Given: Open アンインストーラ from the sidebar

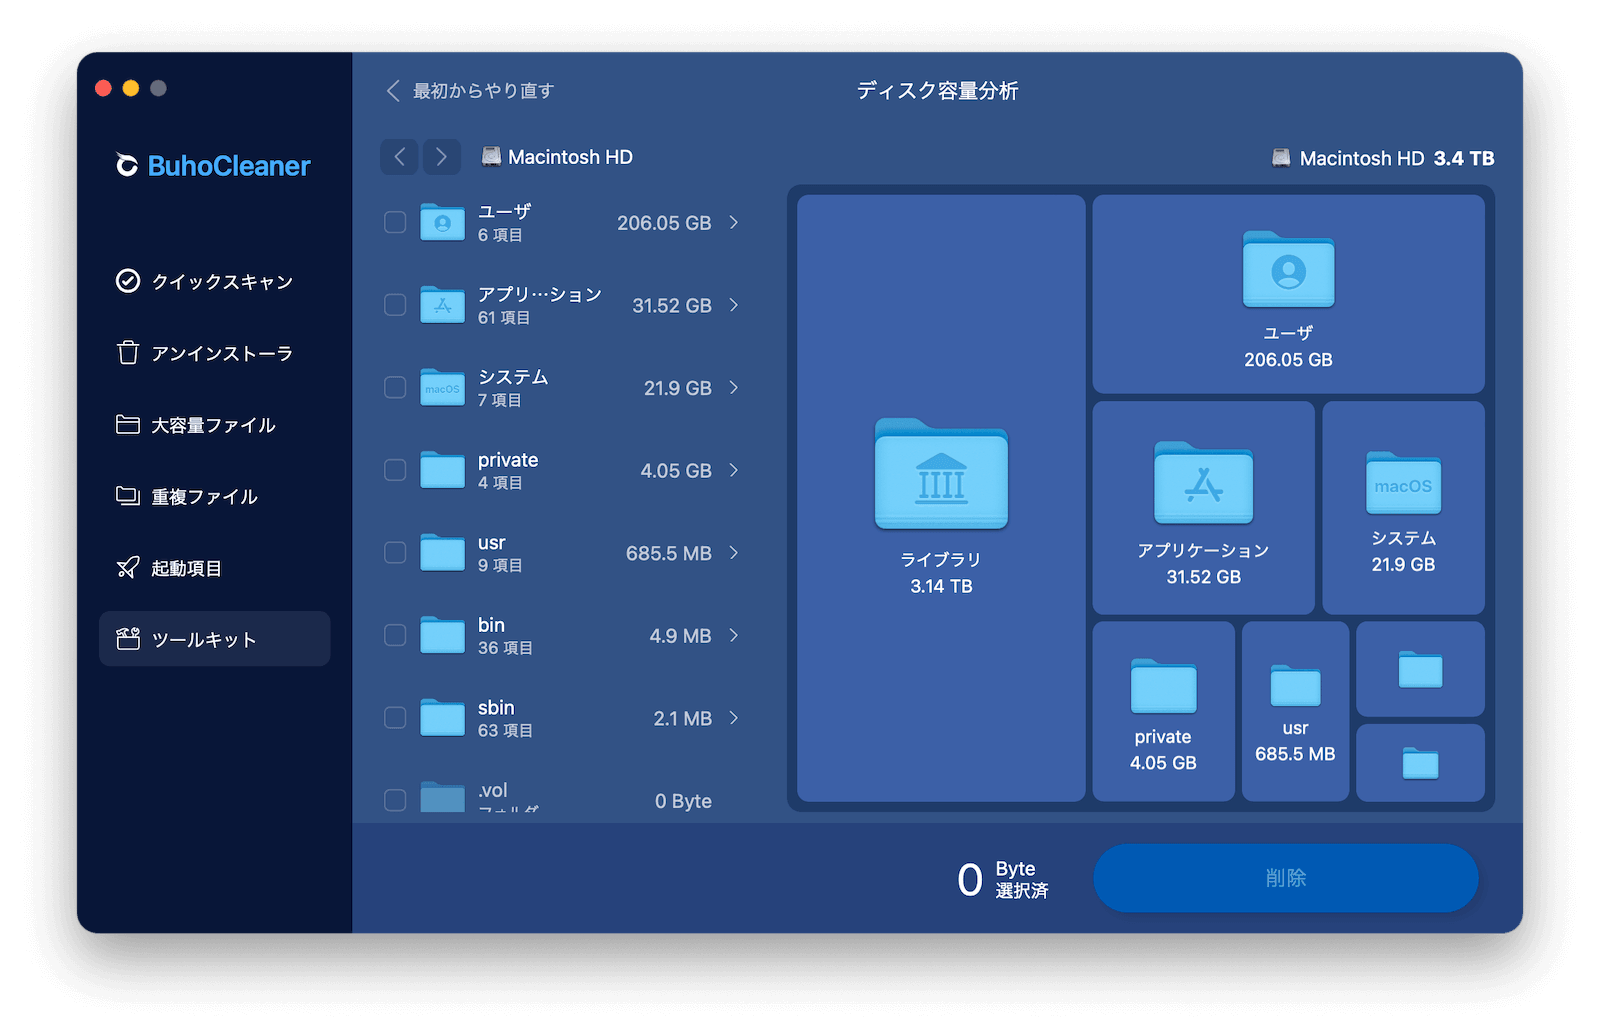Looking at the screenshot, I should click(221, 354).
